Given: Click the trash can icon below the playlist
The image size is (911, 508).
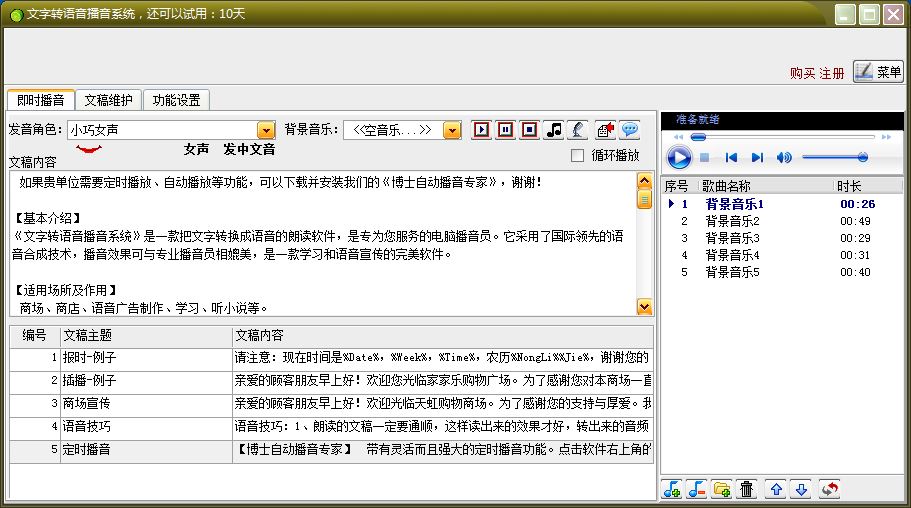Looking at the screenshot, I should coord(747,489).
